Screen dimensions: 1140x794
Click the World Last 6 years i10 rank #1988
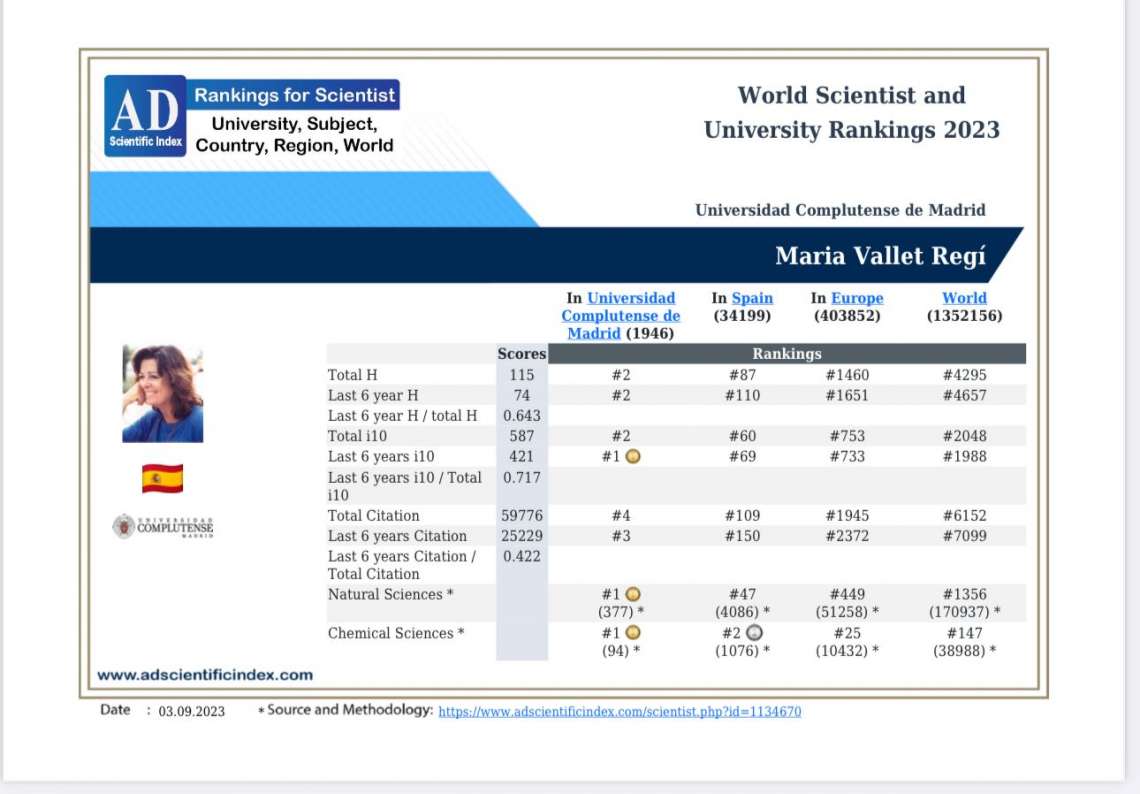click(964, 457)
